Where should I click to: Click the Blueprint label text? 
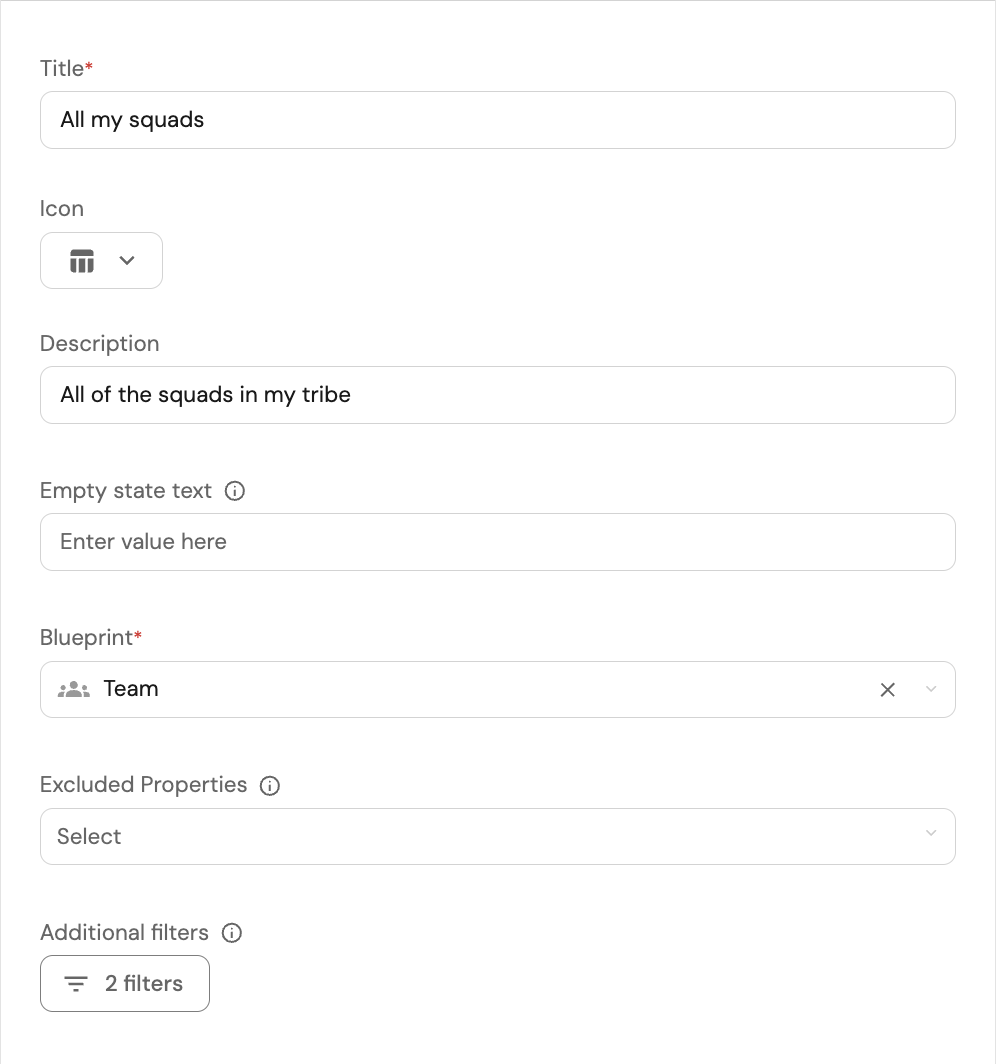[x=87, y=638]
